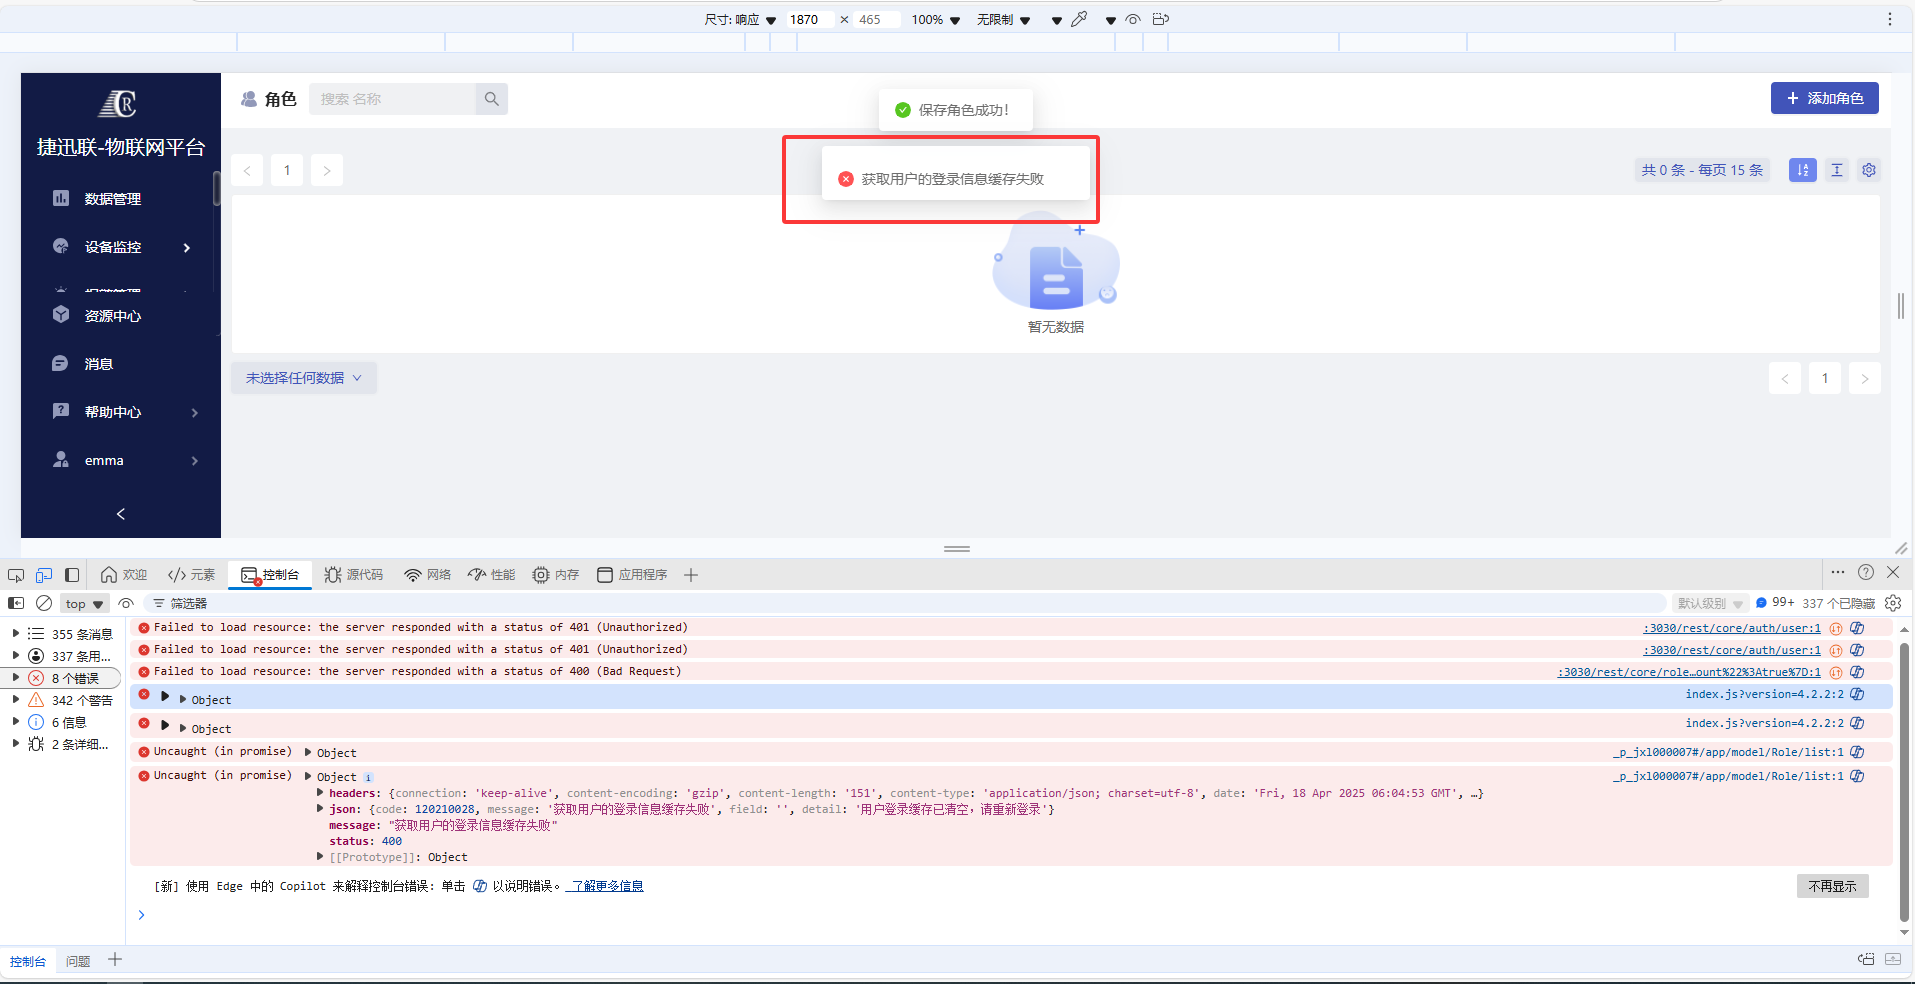Toggle live expression eye icon
The height and width of the screenshot is (984, 1915).
126,603
